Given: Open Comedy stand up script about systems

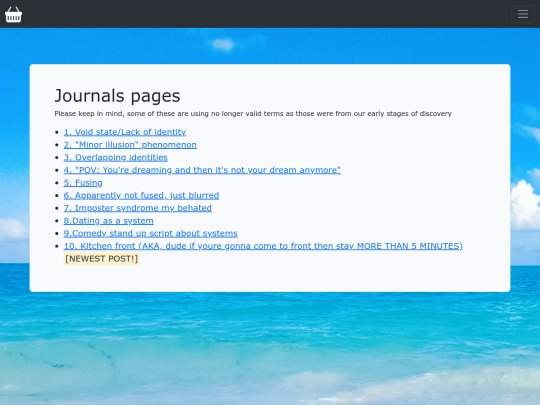Looking at the screenshot, I should 150,233.
